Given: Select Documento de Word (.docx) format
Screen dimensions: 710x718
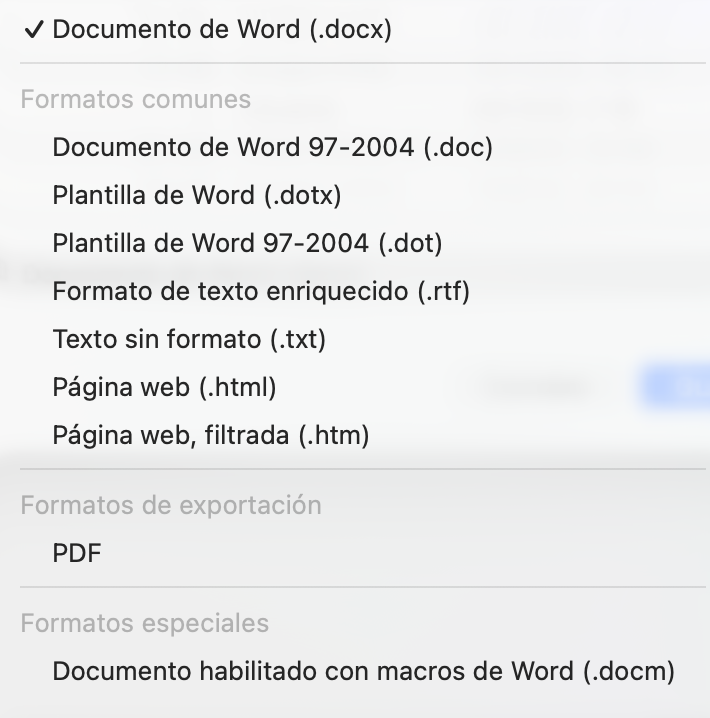Looking at the screenshot, I should pyautogui.click(x=222, y=30).
